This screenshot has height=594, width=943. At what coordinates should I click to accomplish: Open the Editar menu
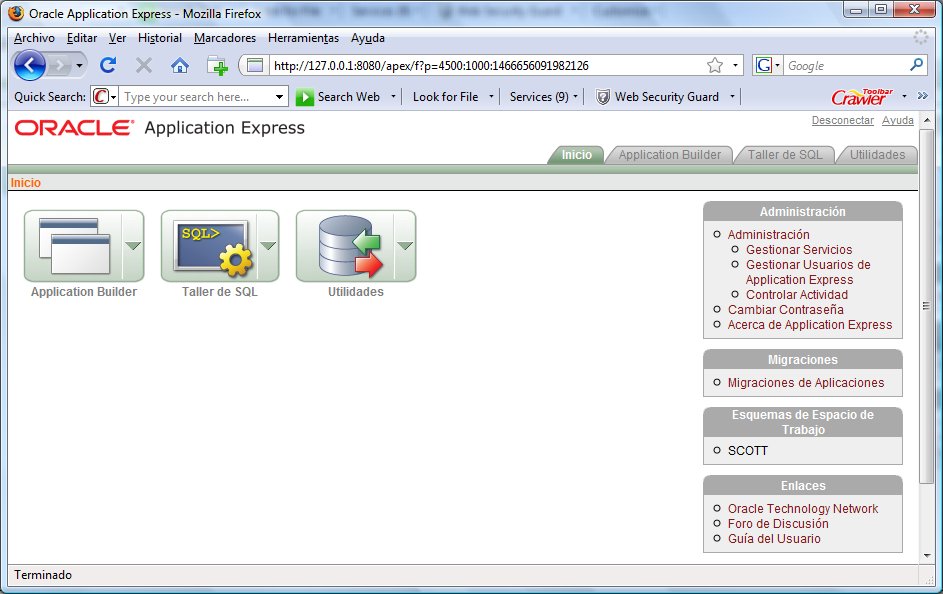82,38
